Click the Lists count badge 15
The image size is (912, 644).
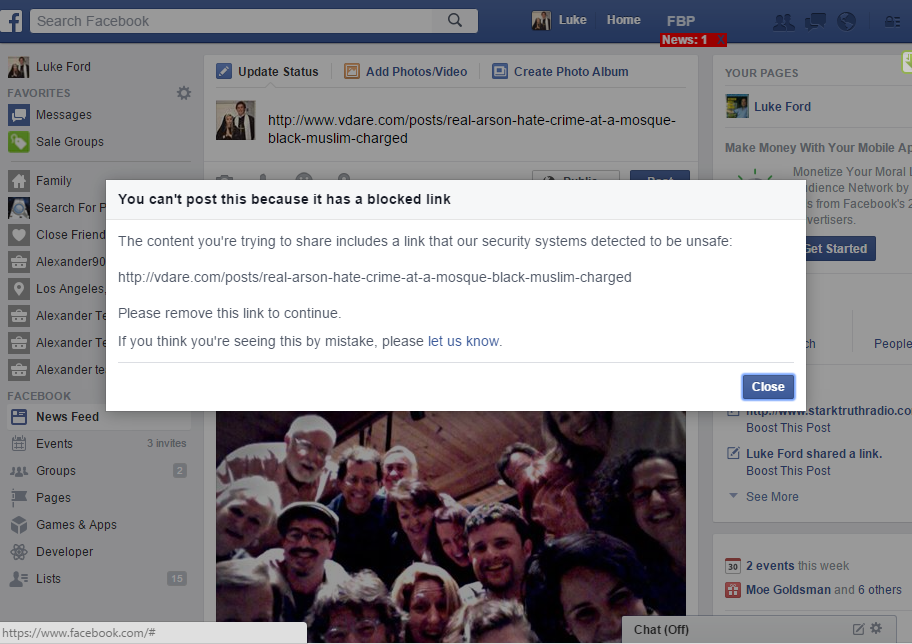coord(177,579)
